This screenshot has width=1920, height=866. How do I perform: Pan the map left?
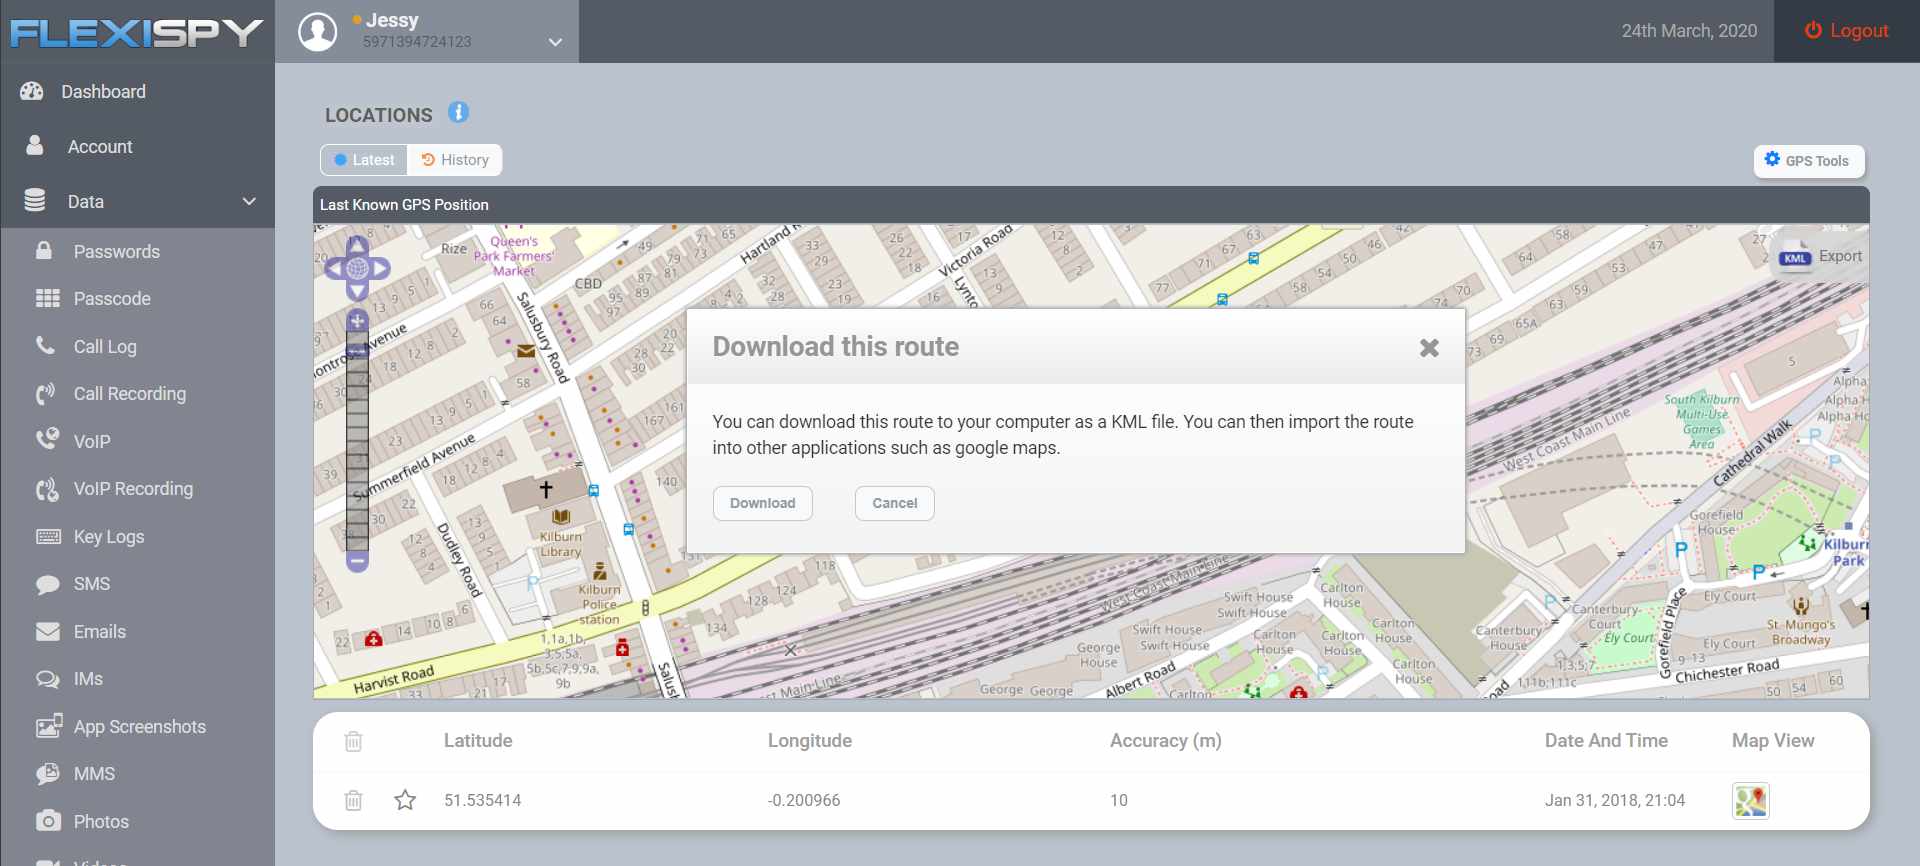point(336,268)
